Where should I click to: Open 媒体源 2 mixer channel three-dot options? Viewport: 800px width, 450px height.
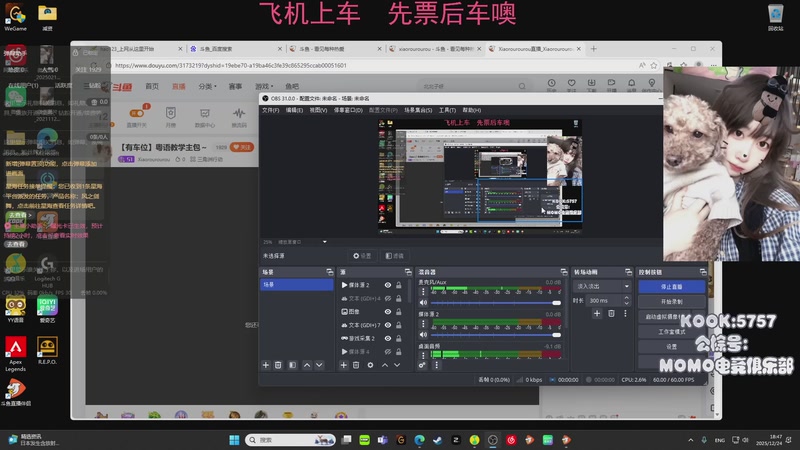[422, 324]
